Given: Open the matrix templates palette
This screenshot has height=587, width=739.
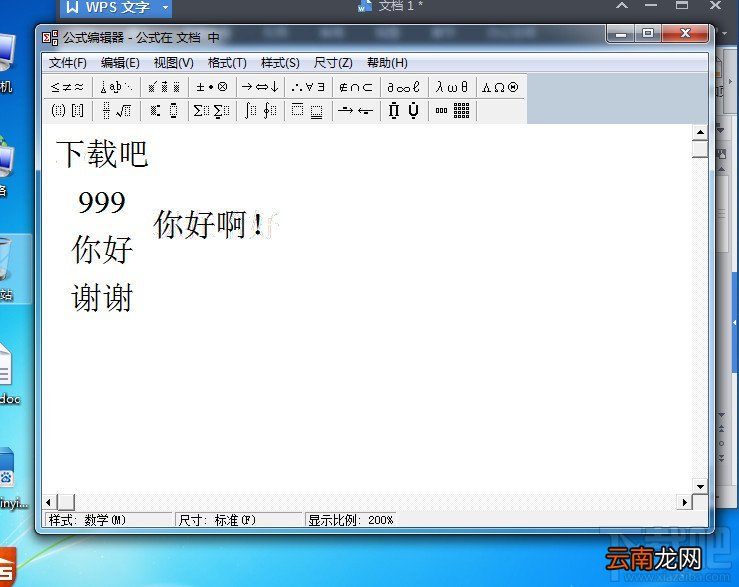Looking at the screenshot, I should (x=452, y=111).
